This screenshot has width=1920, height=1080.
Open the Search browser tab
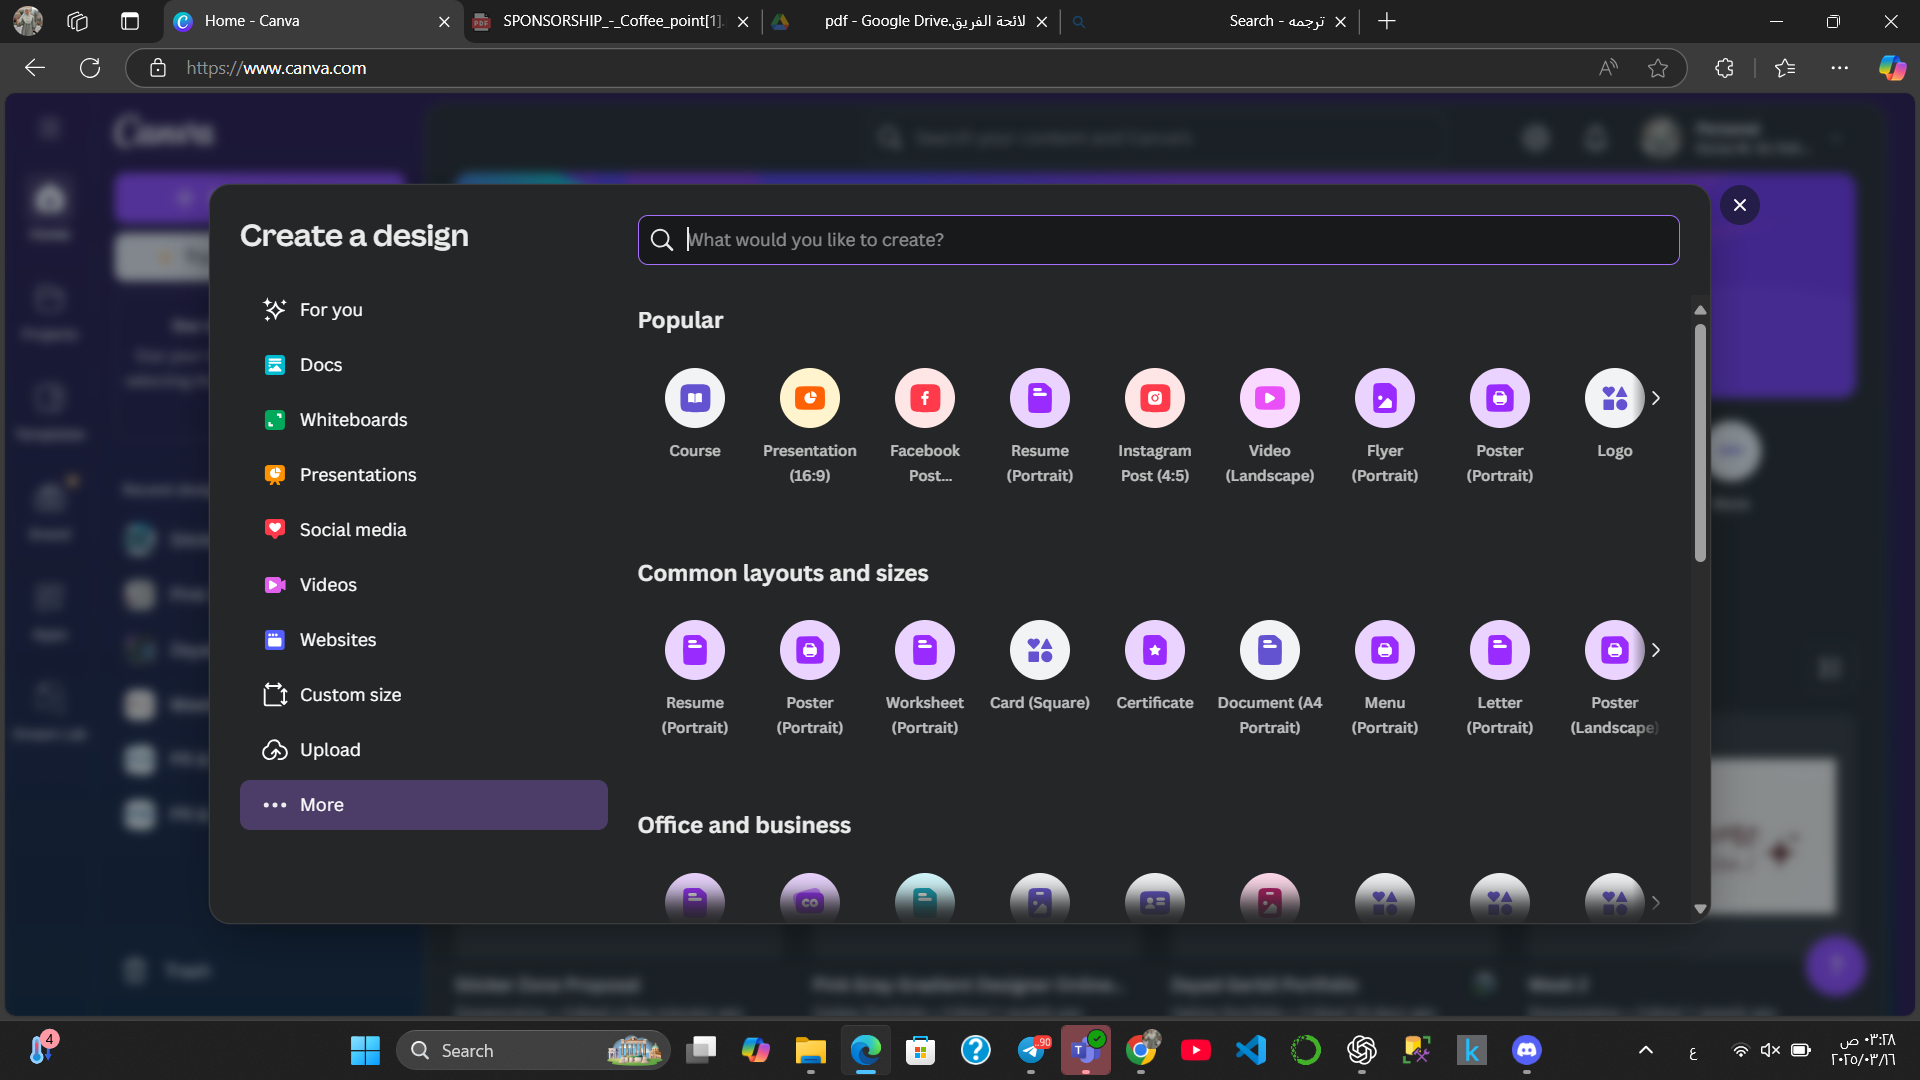(x=1210, y=21)
